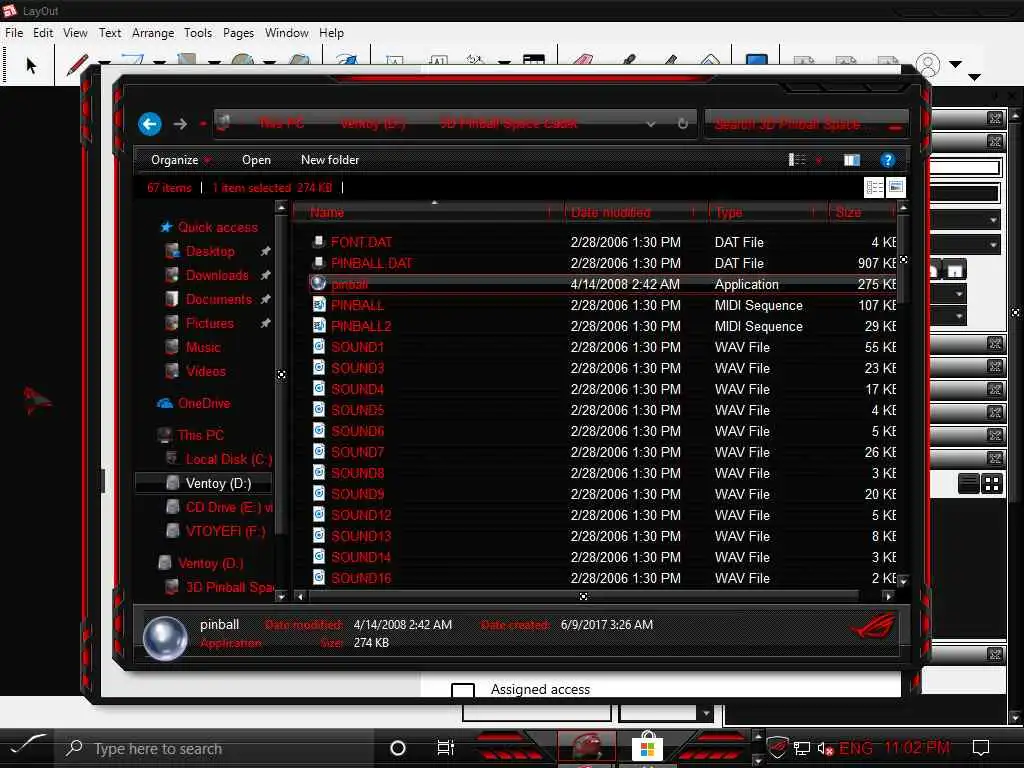Click the FONT.DAT file icon
1024x768 pixels.
click(x=319, y=242)
